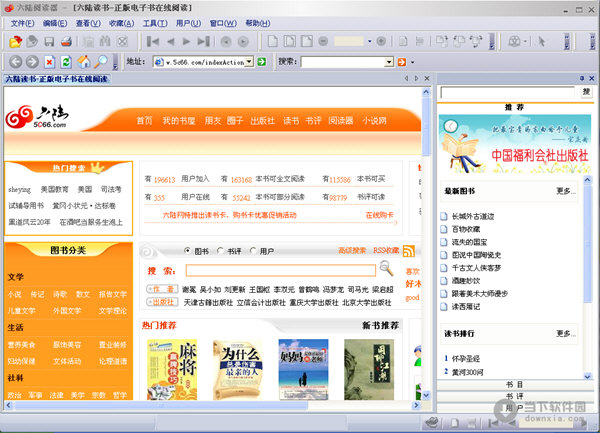
Task: Click the red X stop loading icon
Action: pos(49,62)
